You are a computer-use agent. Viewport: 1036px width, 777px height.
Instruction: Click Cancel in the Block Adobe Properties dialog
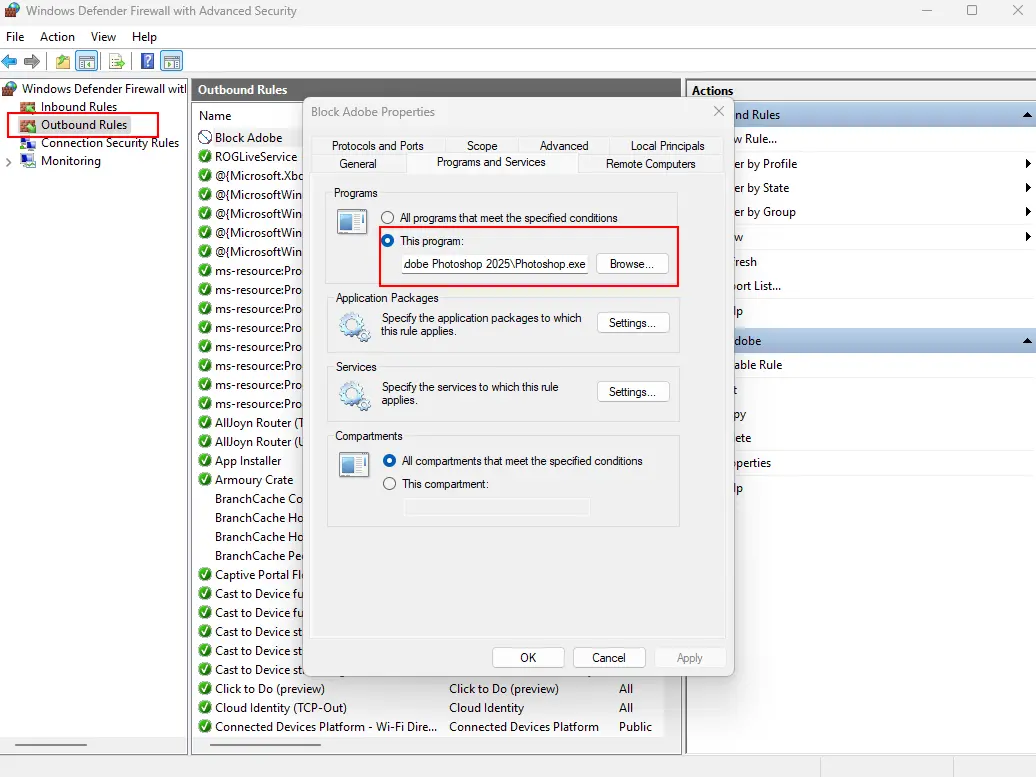point(609,657)
